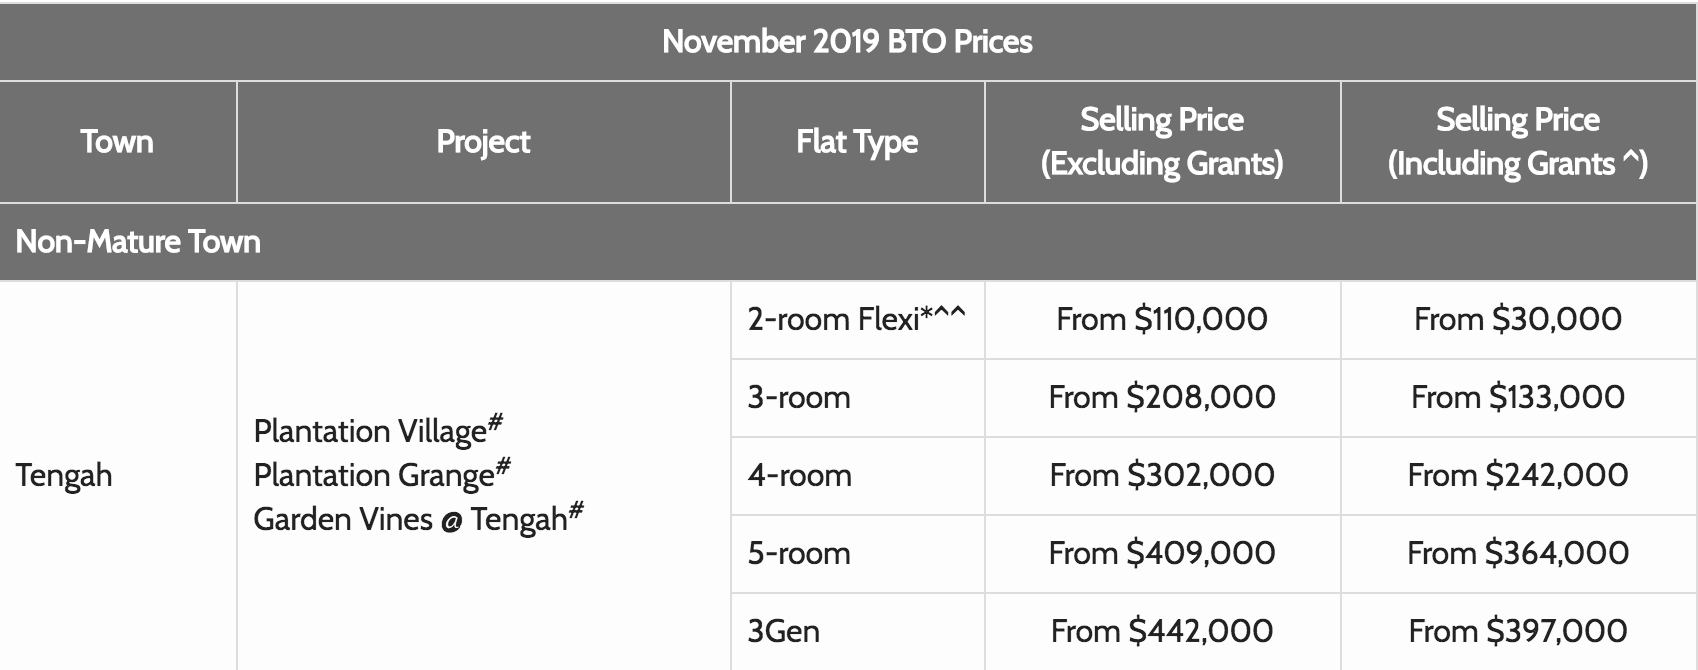Screen dimensions: 1698x670
Task: Click the November 2019 BTO Prices title
Action: [x=847, y=41]
